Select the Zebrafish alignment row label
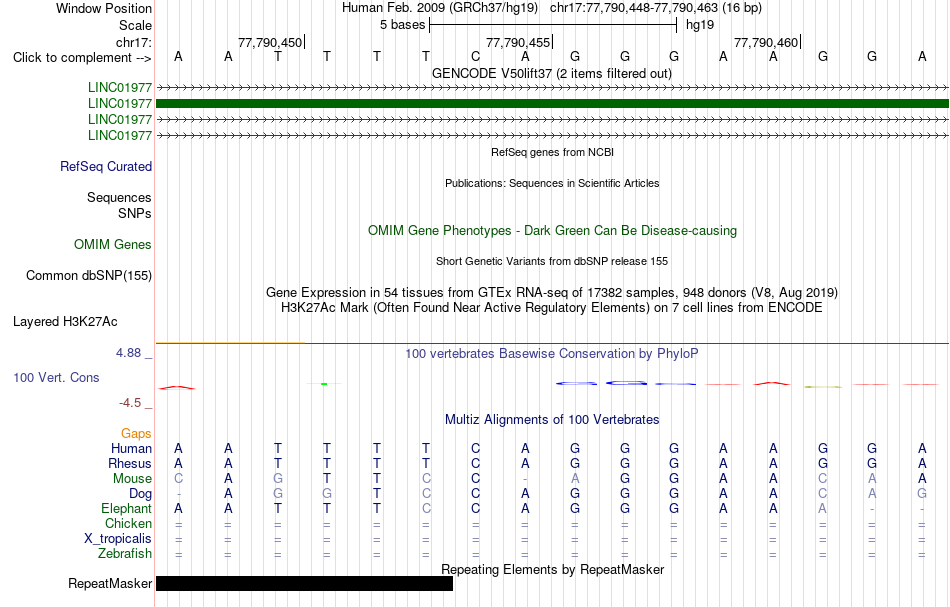Viewport: 950px width, 607px height. coord(125,554)
